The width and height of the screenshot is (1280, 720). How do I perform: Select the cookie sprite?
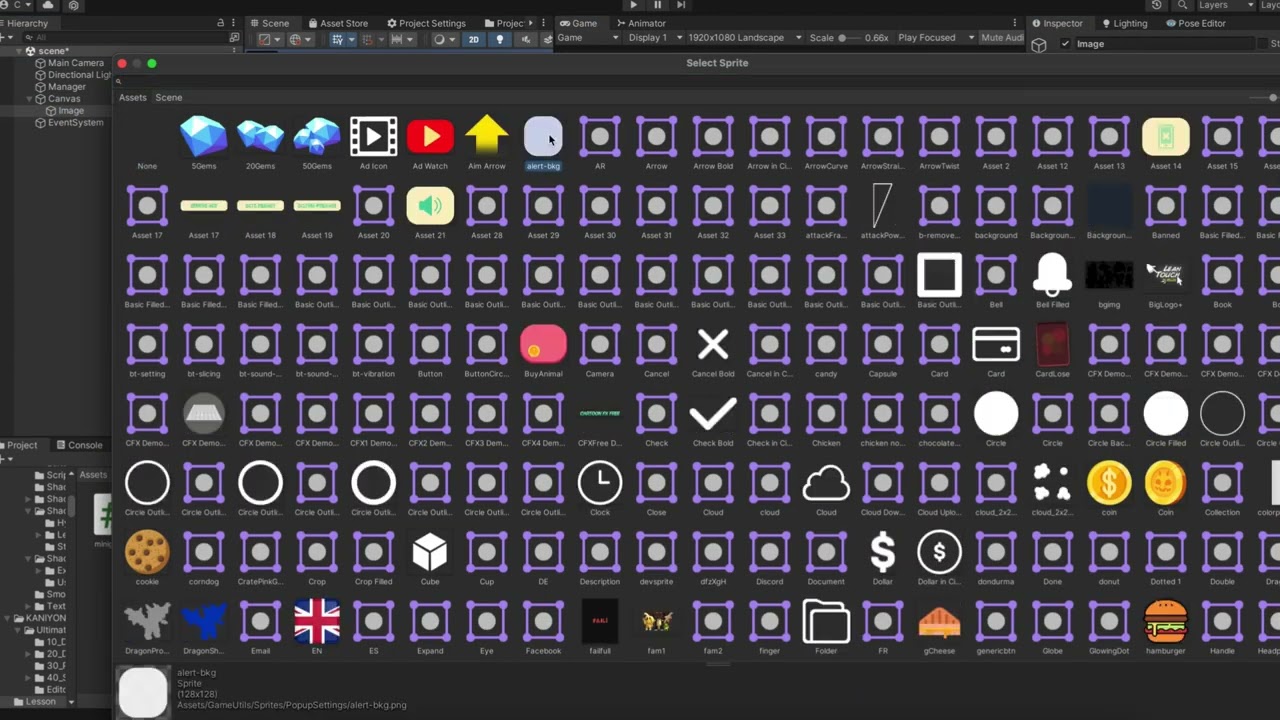(x=147, y=552)
